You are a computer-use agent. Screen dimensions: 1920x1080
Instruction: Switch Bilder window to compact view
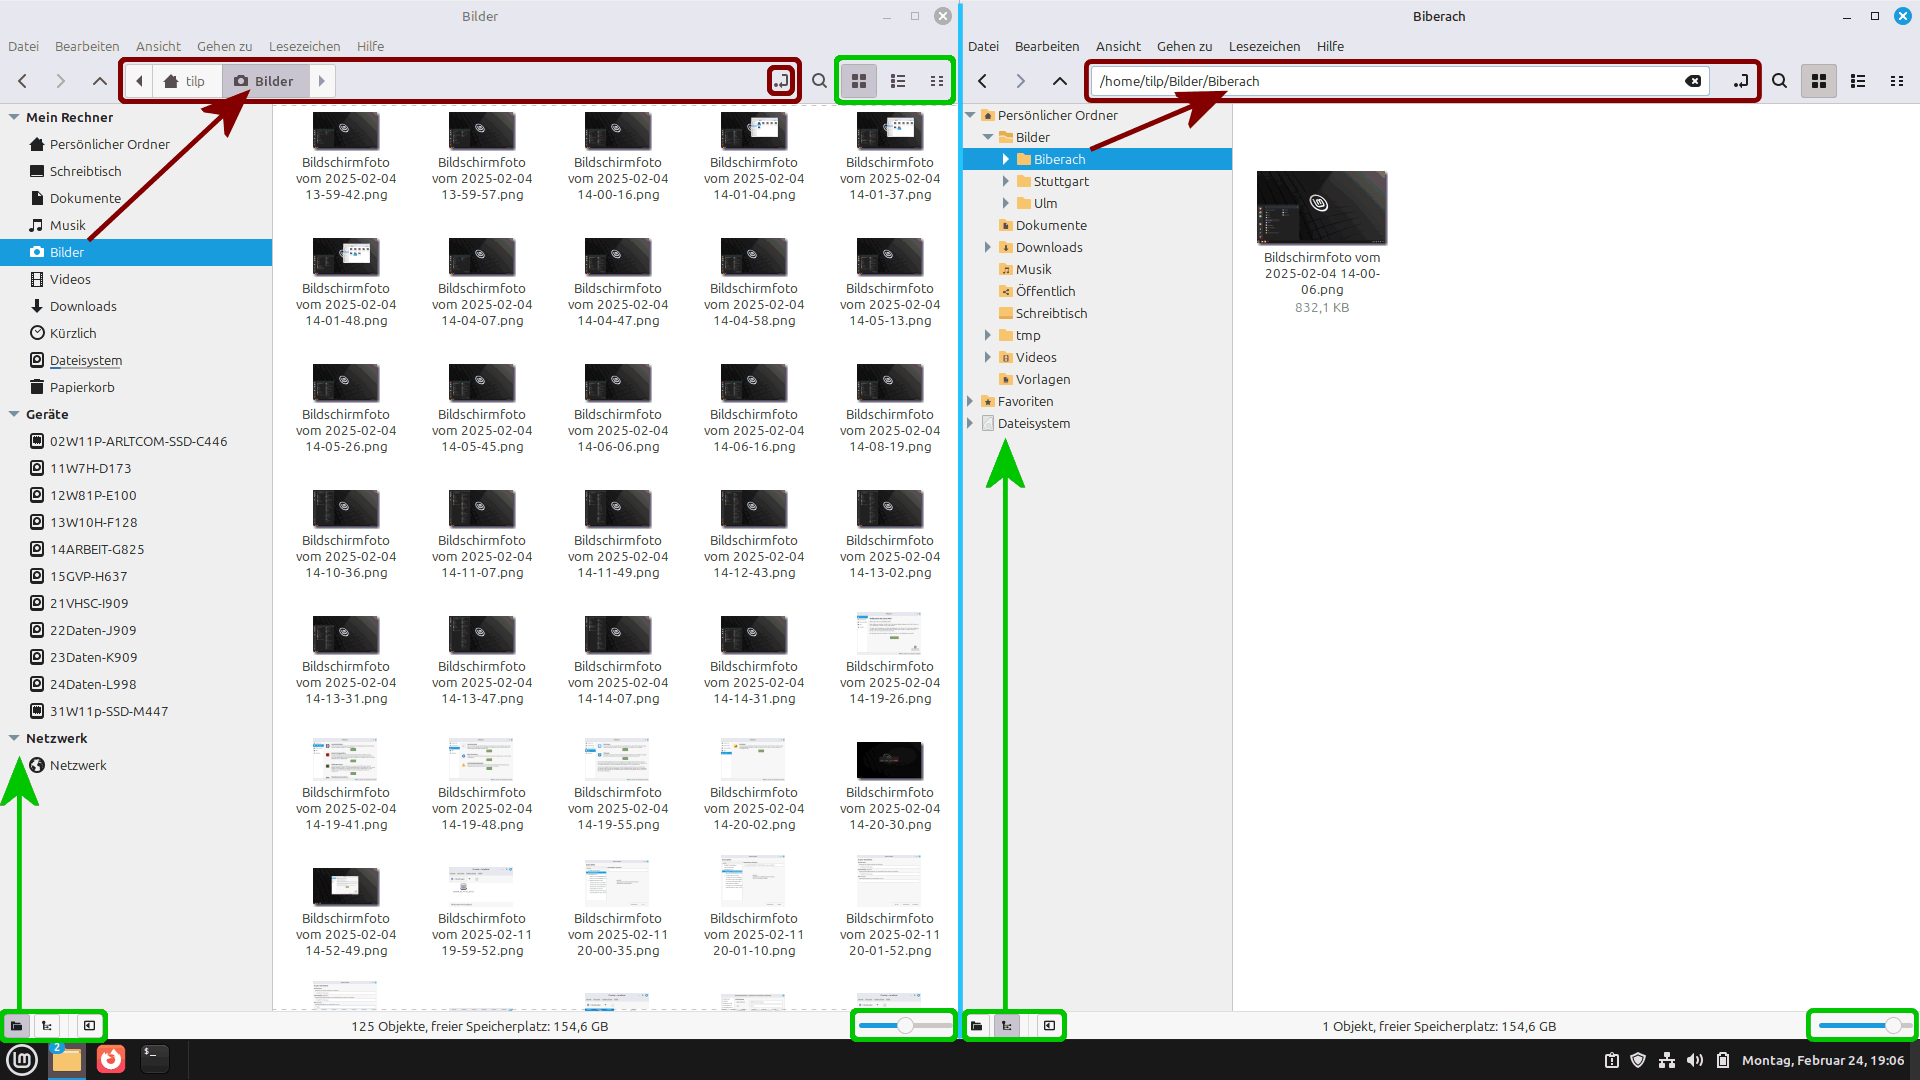[x=937, y=81]
